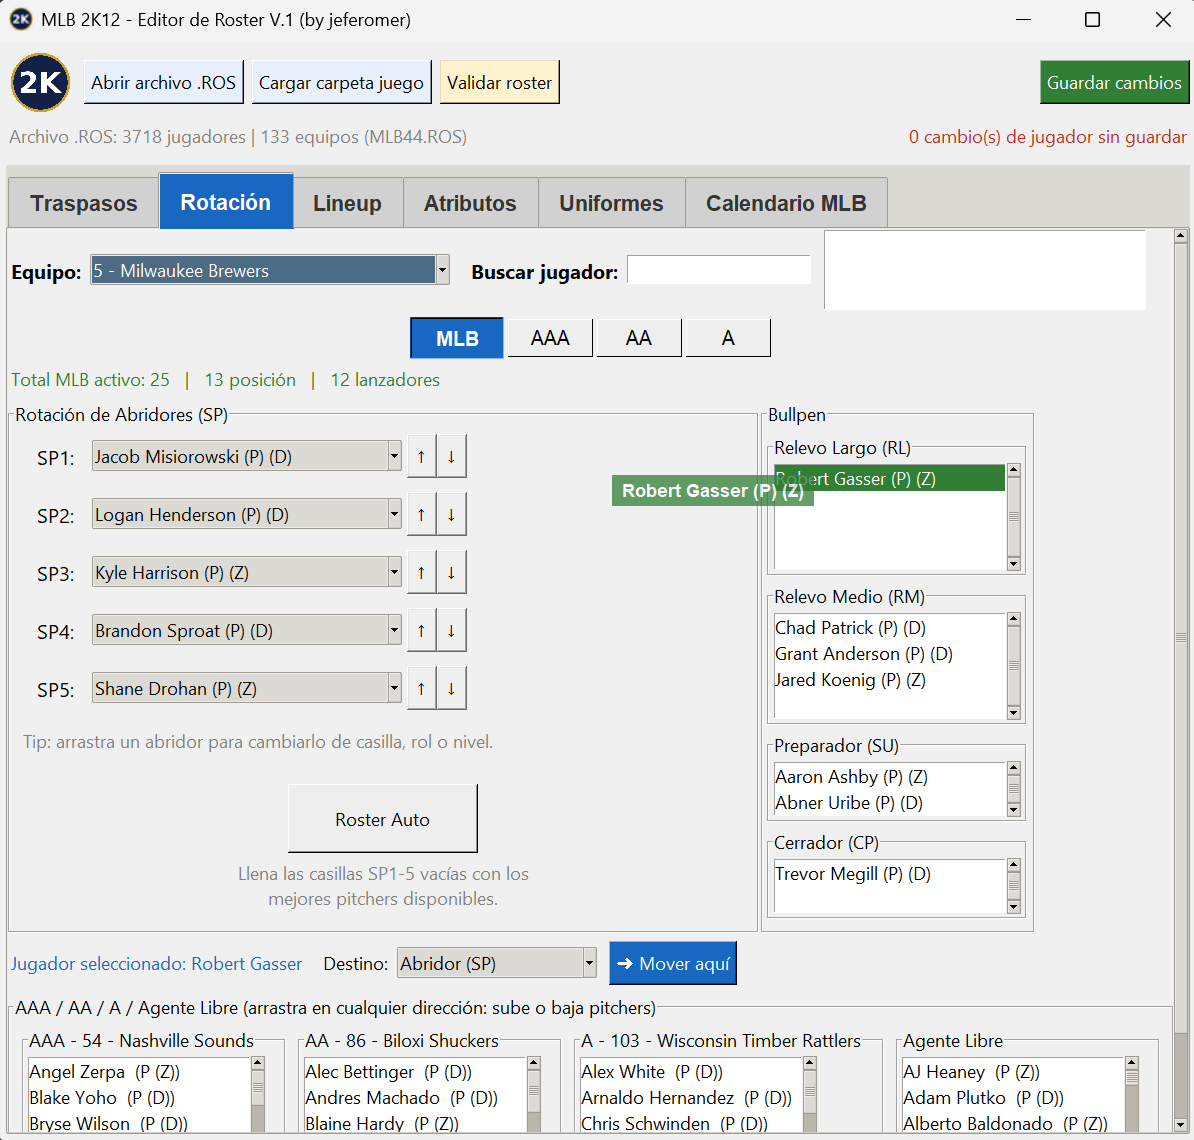The height and width of the screenshot is (1140, 1194).
Task: Click Agente Libre list scroll up arrow
Action: click(x=1132, y=1062)
